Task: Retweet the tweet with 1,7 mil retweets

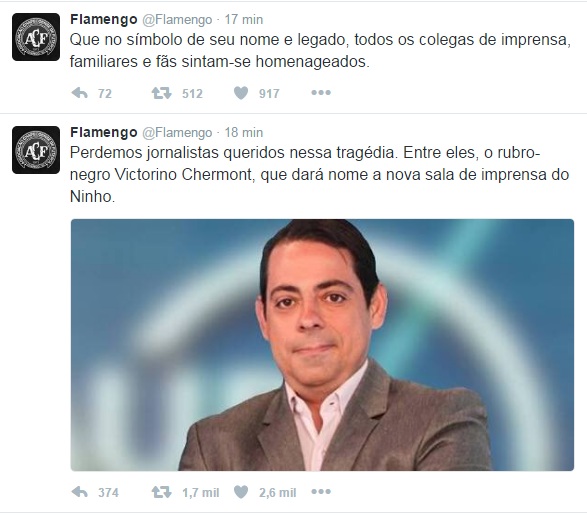Action: tap(161, 492)
